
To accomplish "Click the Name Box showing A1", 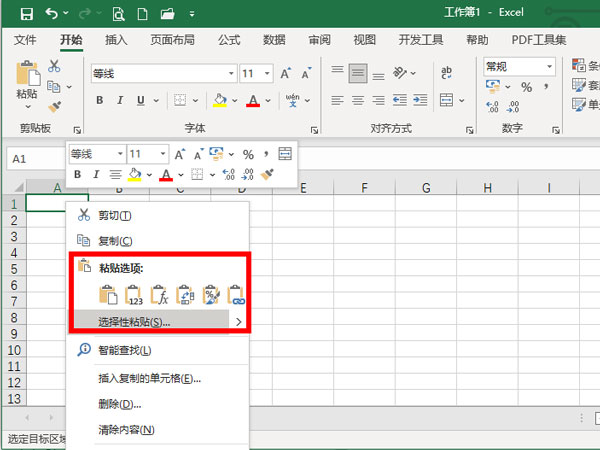I will (30, 159).
